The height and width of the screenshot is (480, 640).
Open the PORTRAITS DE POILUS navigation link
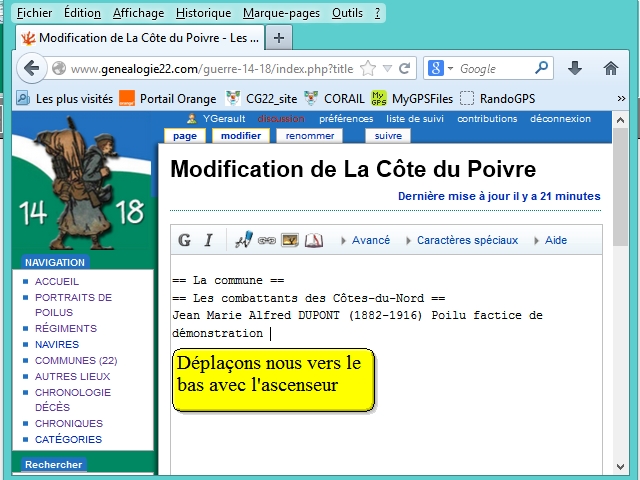click(x=73, y=304)
